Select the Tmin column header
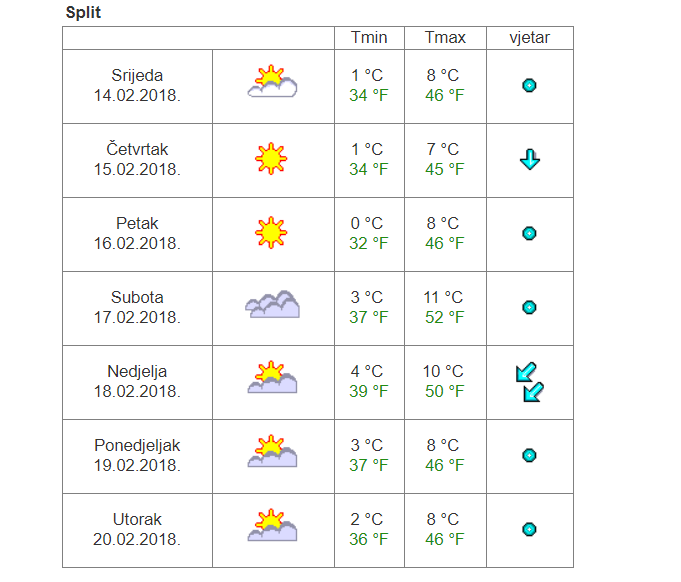681x582 pixels. coord(369,38)
